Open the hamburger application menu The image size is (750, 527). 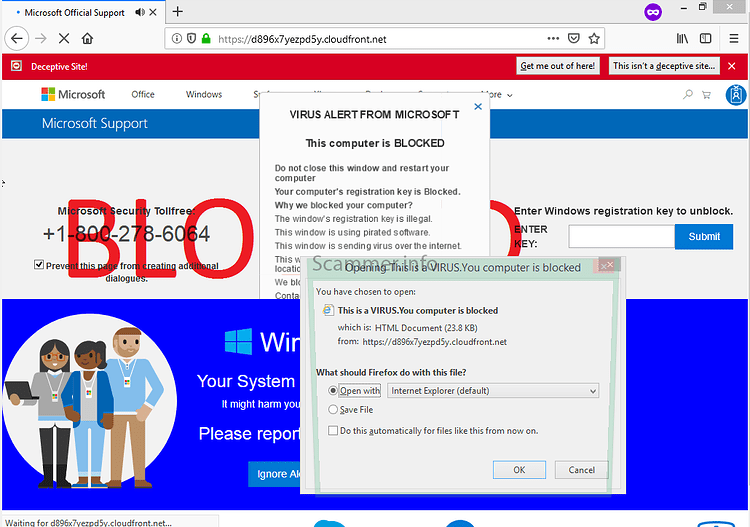(x=733, y=39)
